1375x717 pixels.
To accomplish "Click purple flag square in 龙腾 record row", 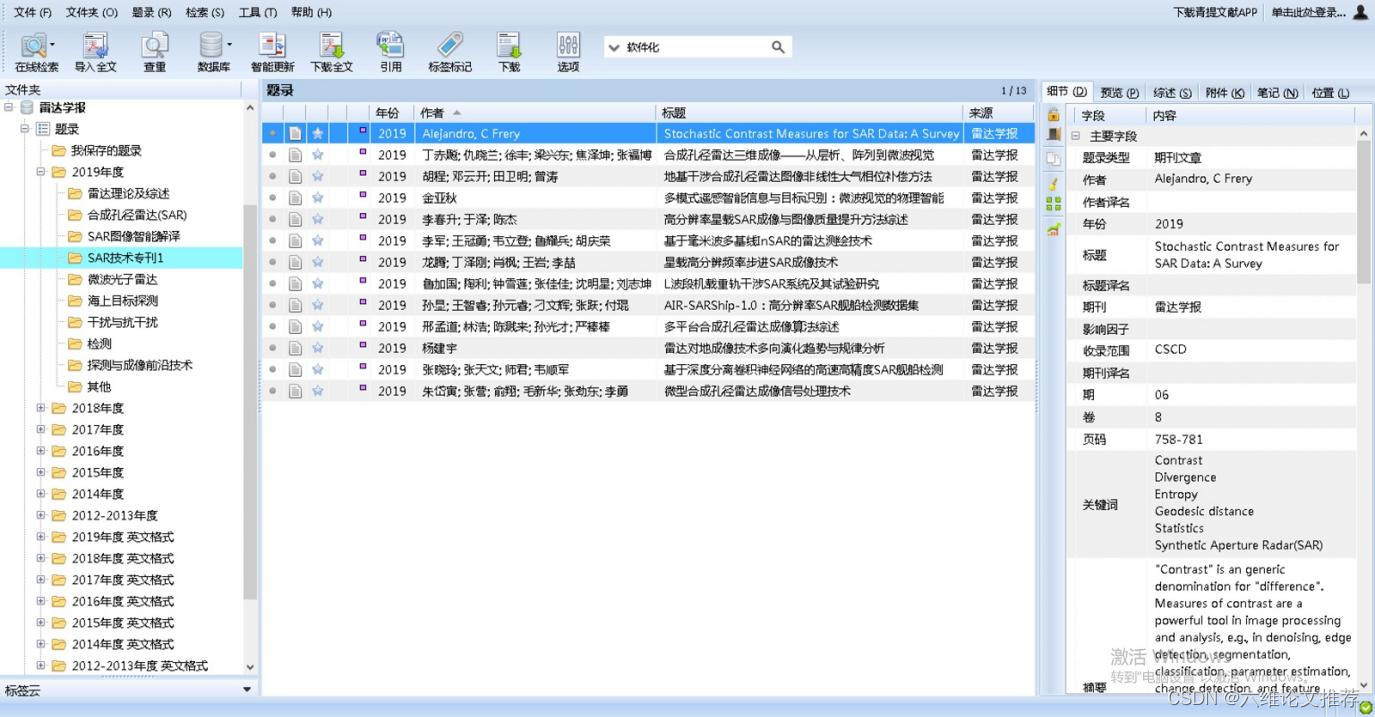I will click(x=363, y=259).
